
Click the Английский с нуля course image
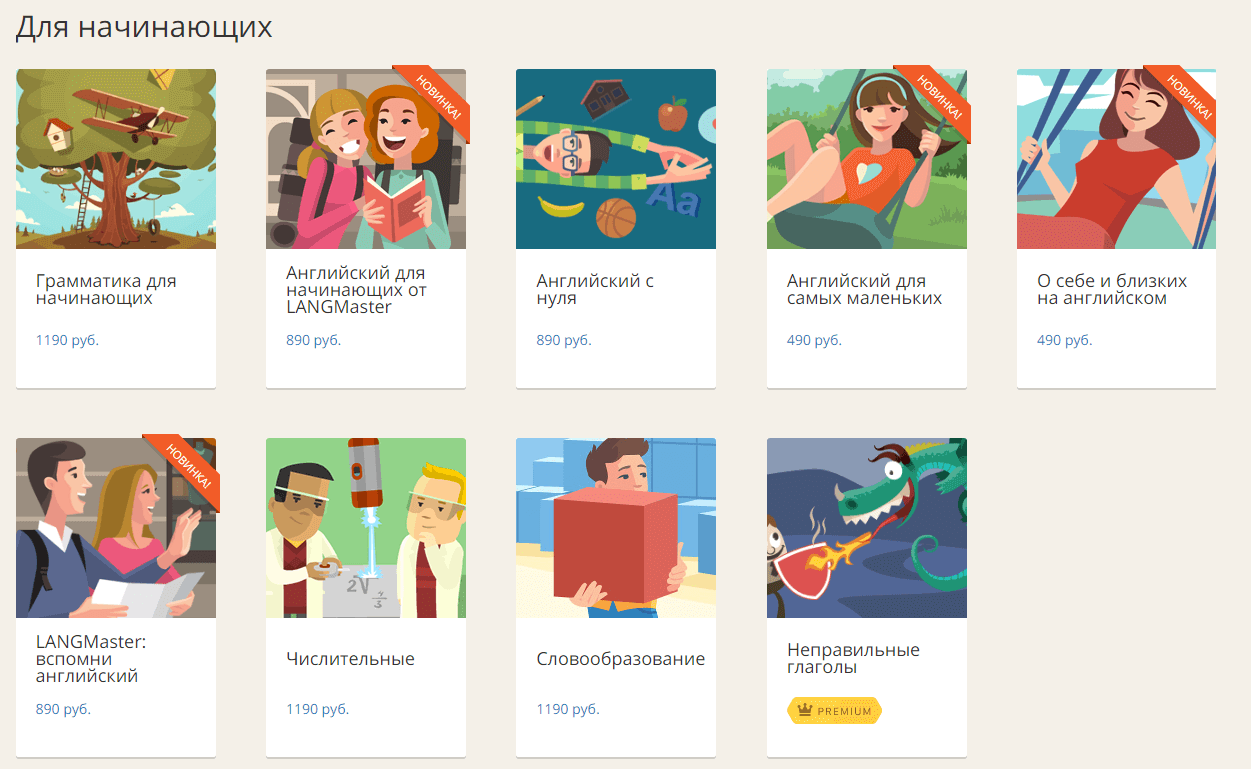(616, 159)
